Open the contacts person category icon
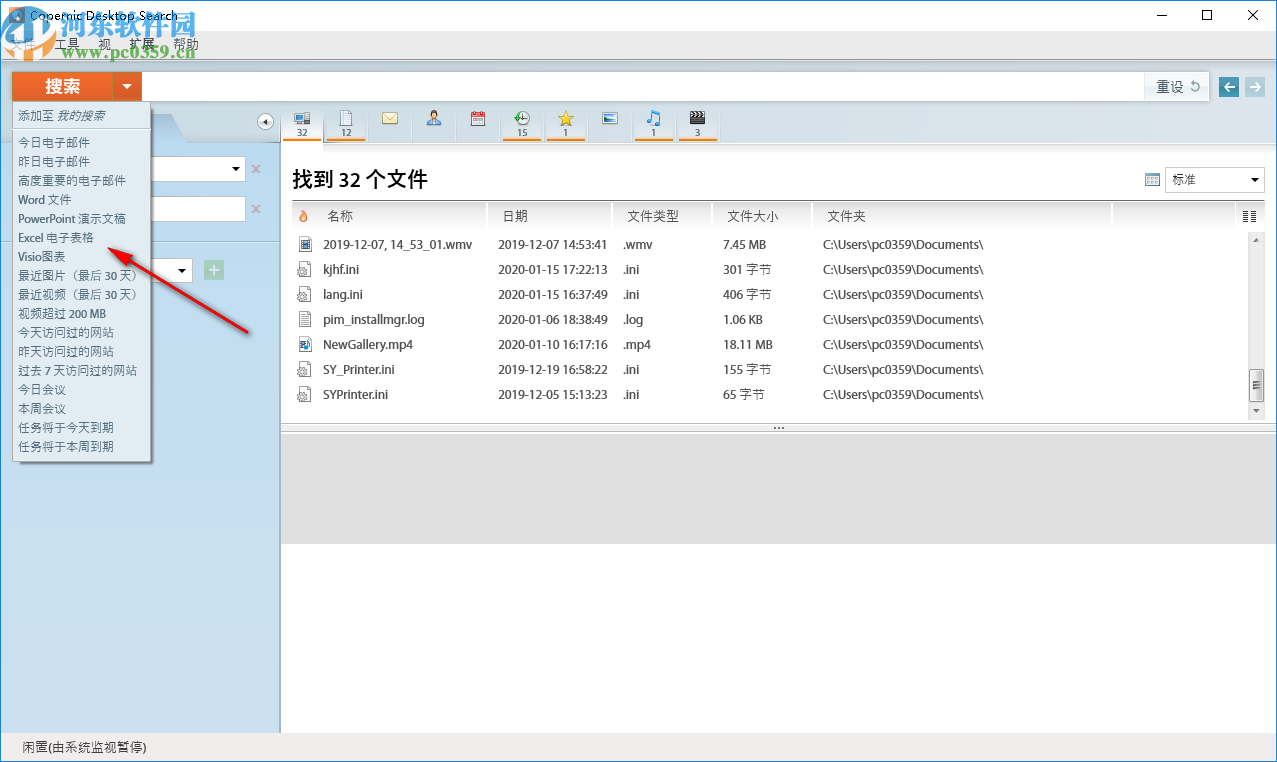This screenshot has height=762, width=1277. point(433,122)
